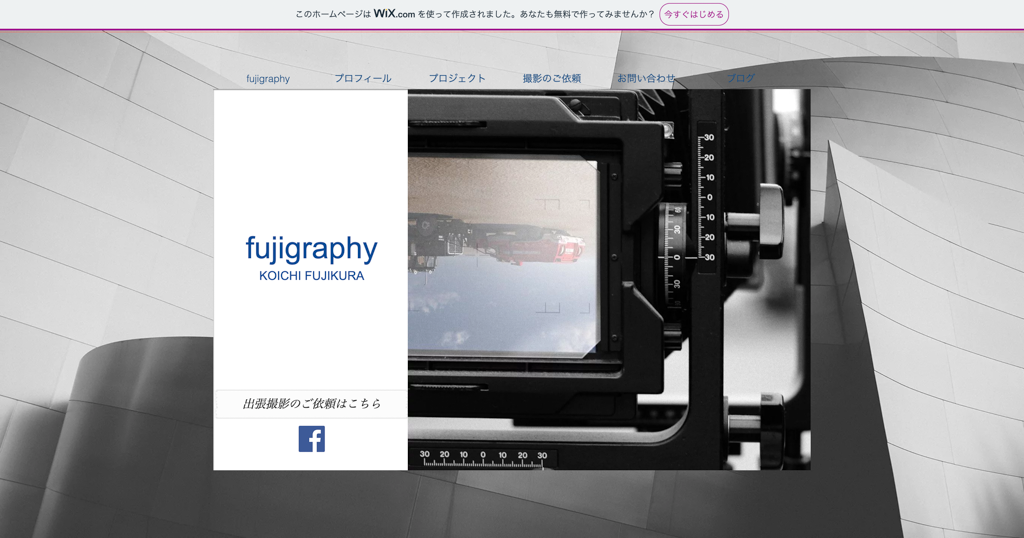
Task: Click the KOICHI FUJIKURA subtitle
Action: click(x=312, y=276)
